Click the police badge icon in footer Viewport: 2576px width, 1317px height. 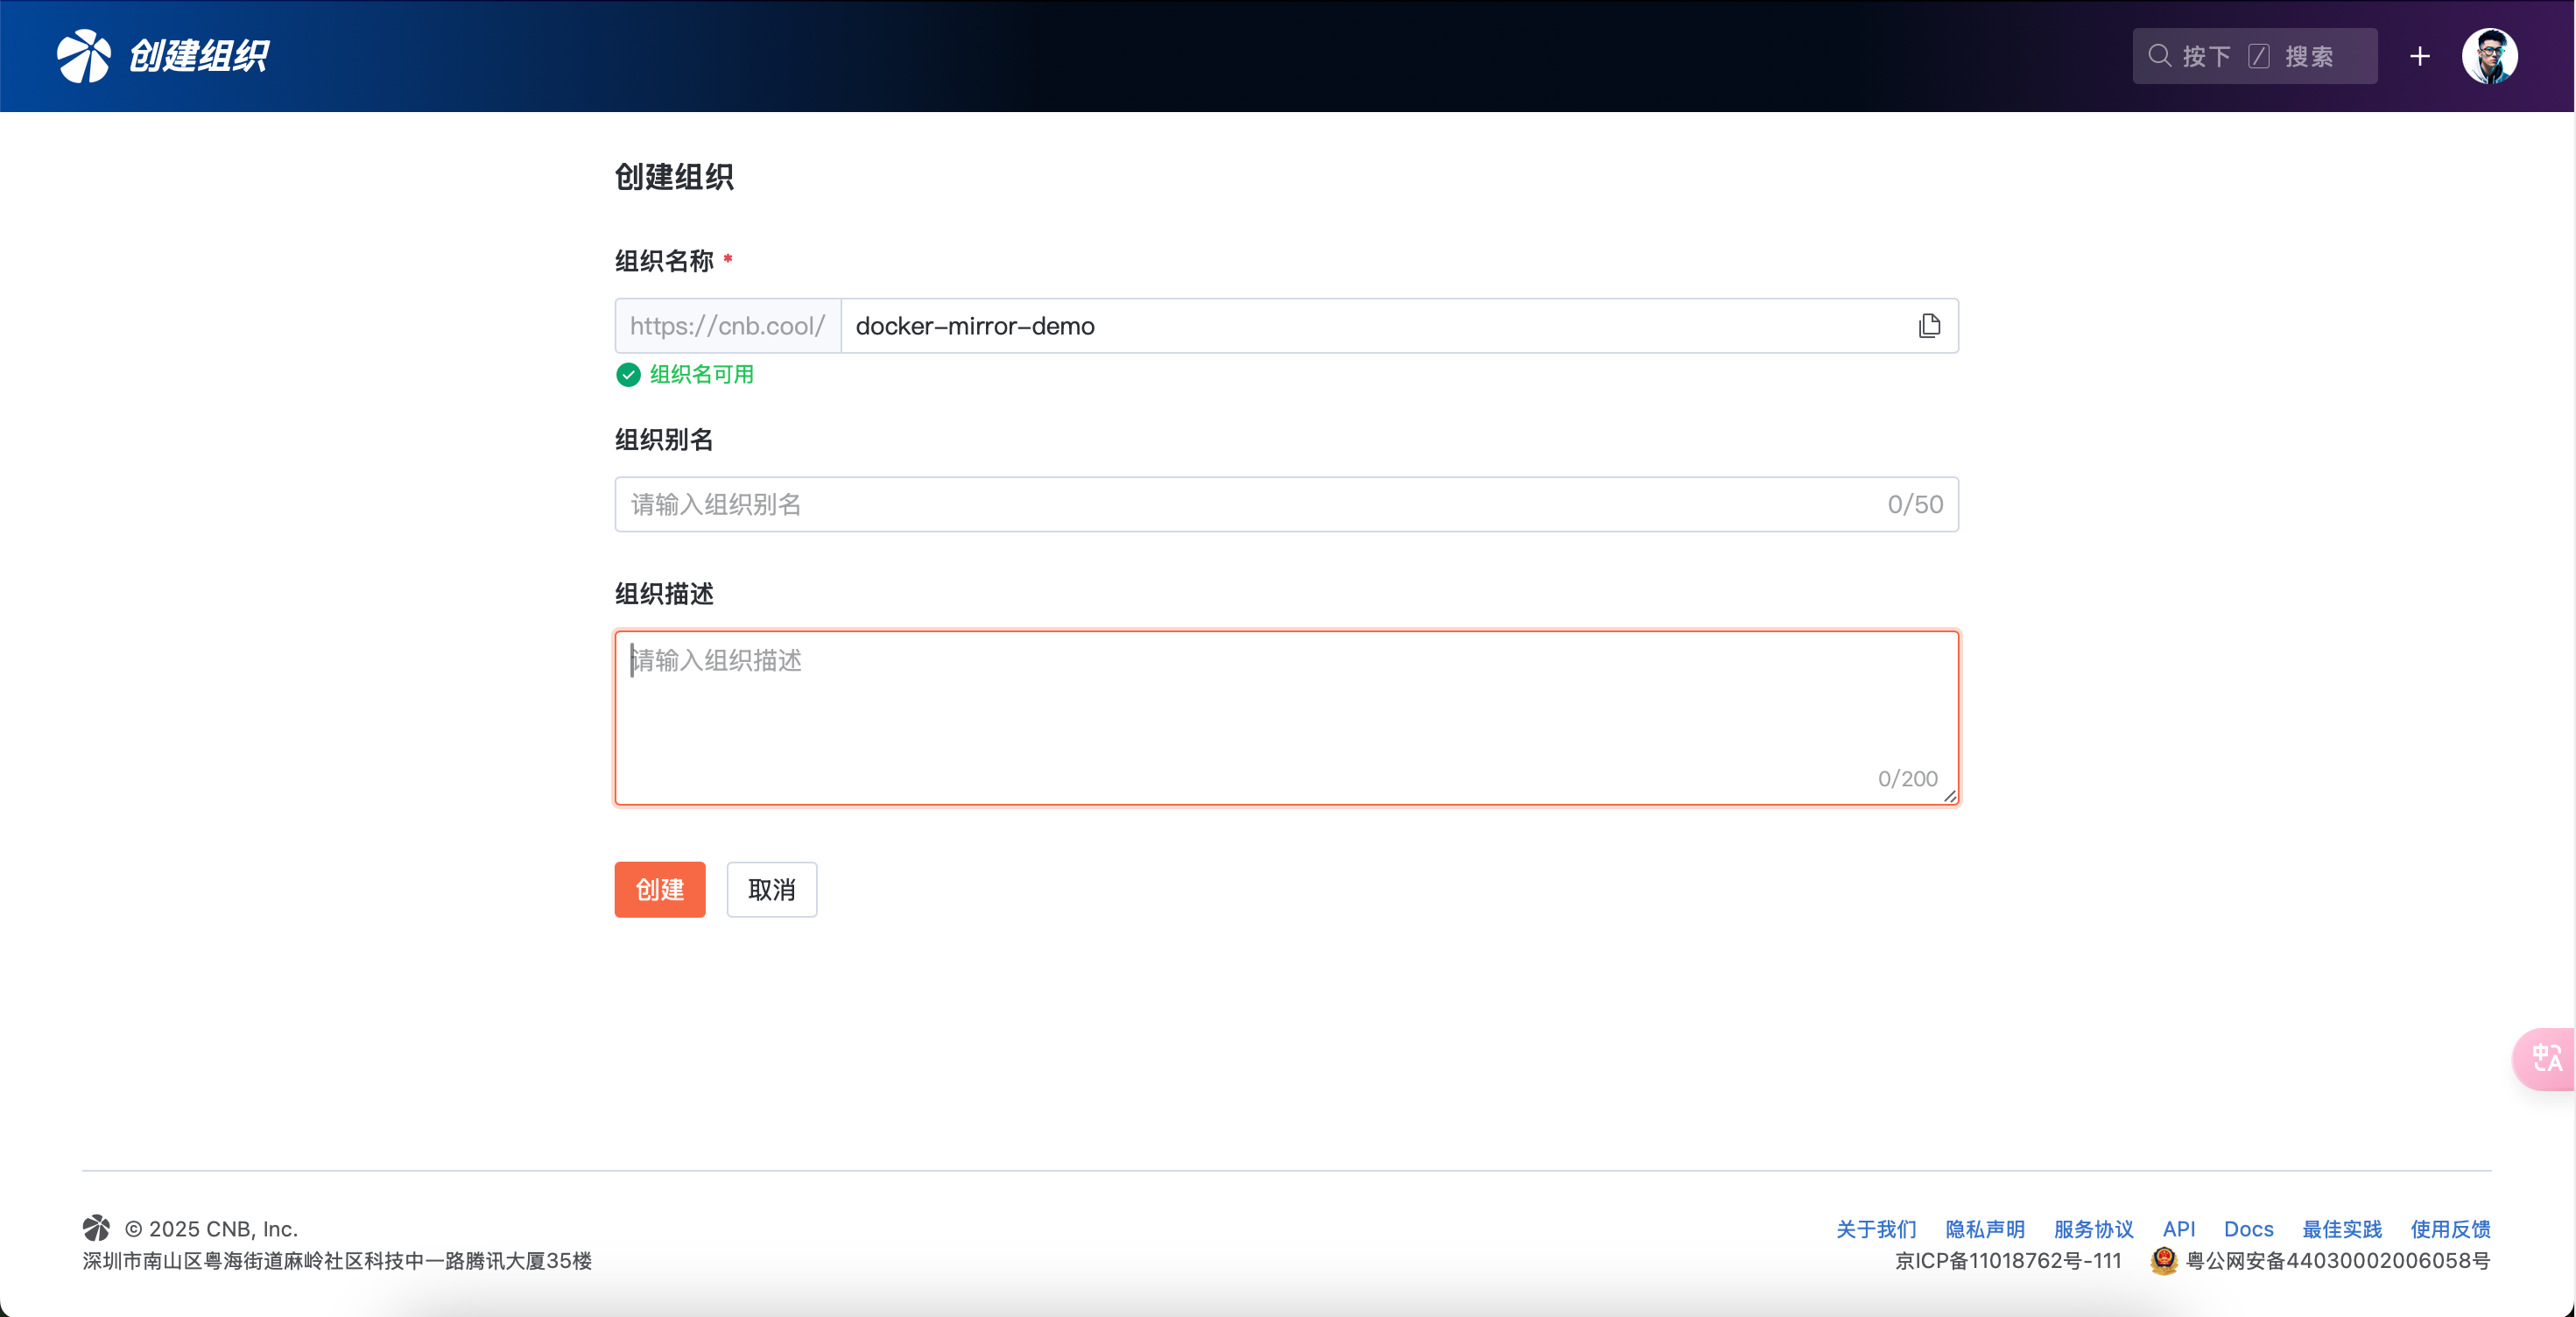2163,1260
